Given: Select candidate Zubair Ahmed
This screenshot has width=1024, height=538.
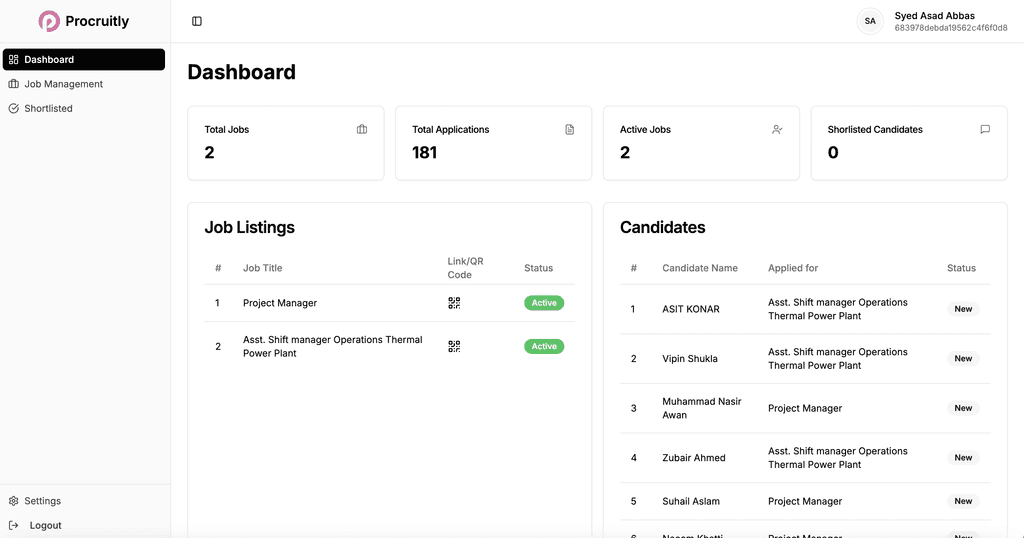Looking at the screenshot, I should point(694,458).
